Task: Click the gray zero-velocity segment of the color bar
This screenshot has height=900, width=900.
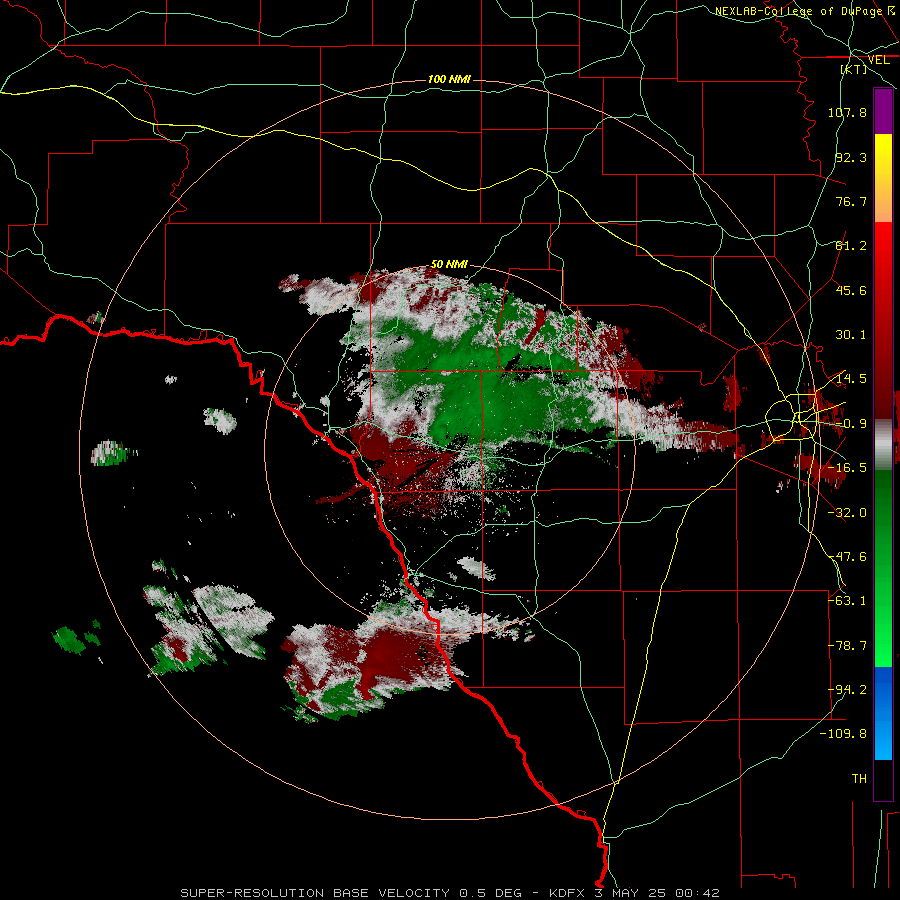Action: tap(883, 445)
